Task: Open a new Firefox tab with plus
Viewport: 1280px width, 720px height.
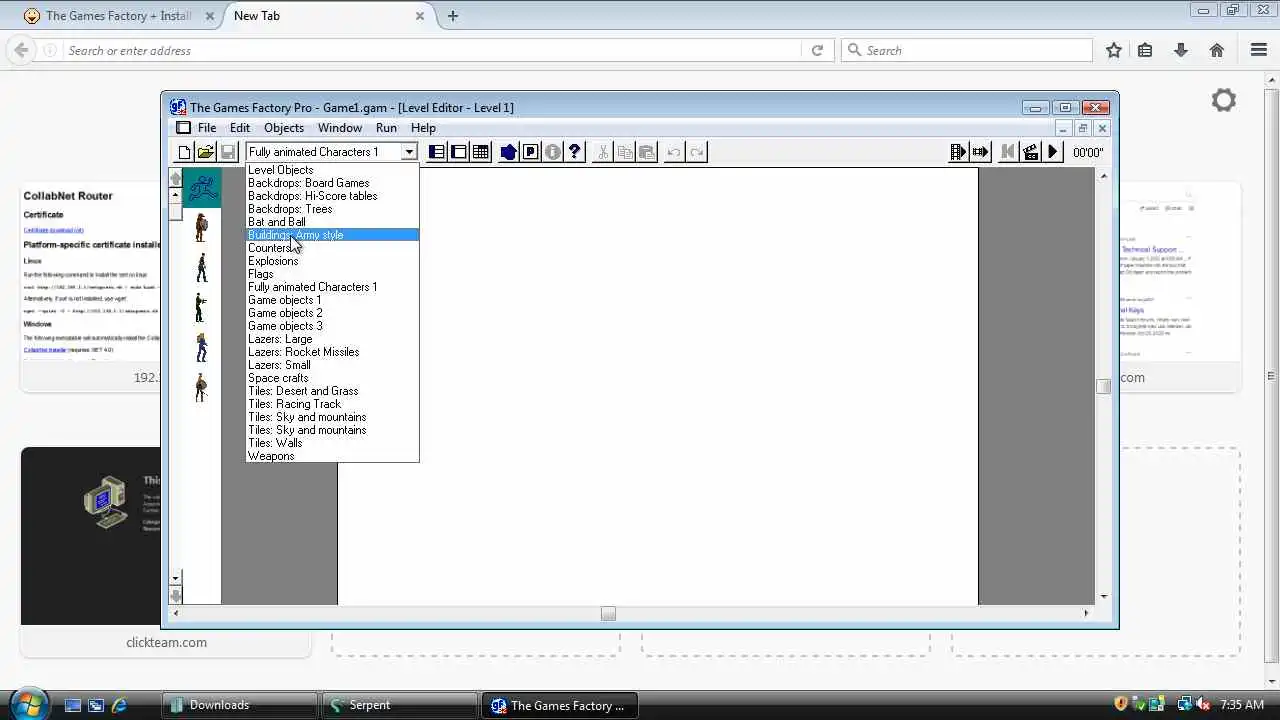Action: pyautogui.click(x=453, y=16)
